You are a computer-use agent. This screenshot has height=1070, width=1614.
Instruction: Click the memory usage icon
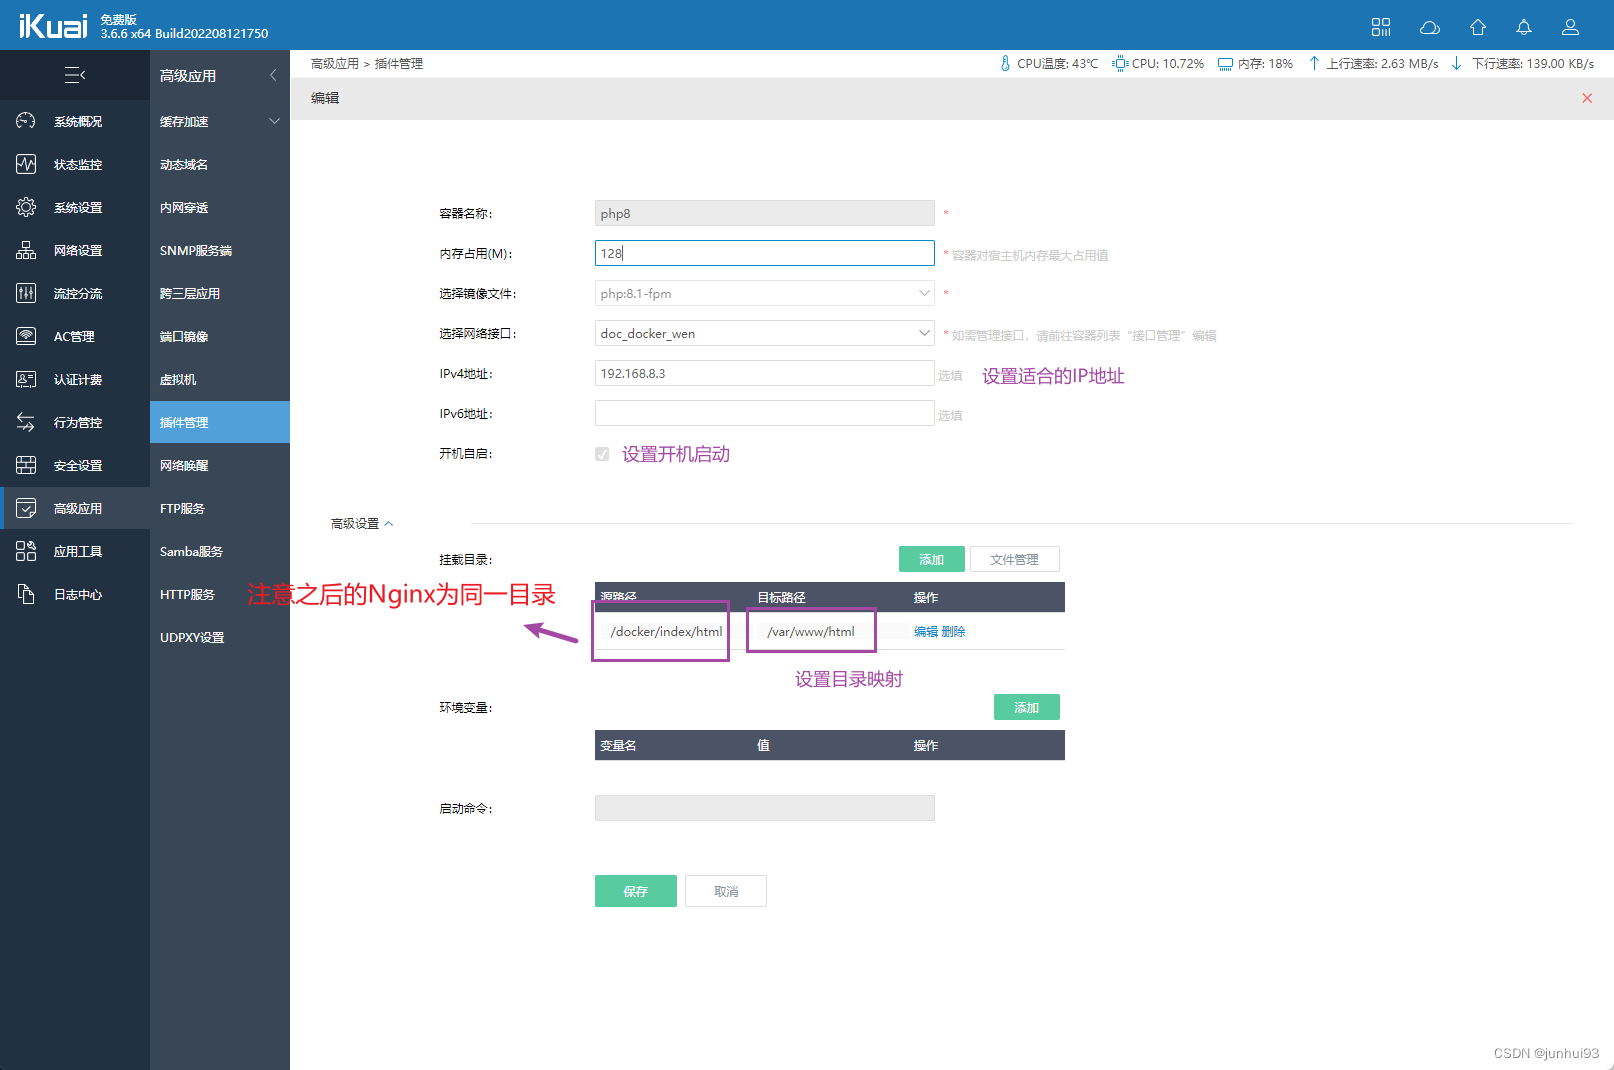pyautogui.click(x=1225, y=63)
